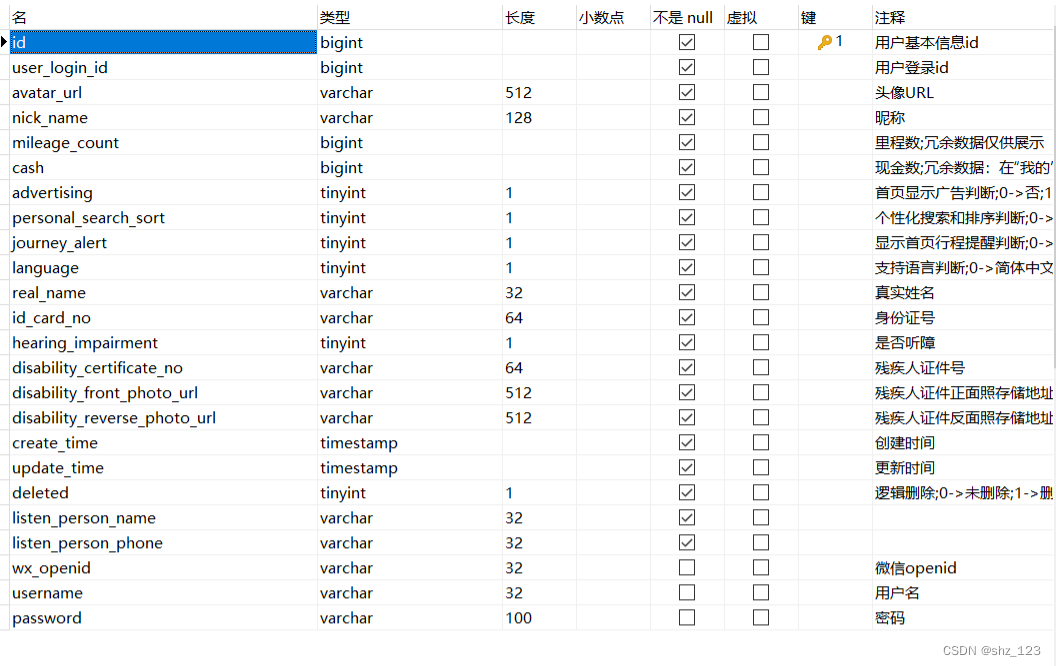Click the 名 column header
The width and height of the screenshot is (1056, 666).
pyautogui.click(x=19, y=18)
